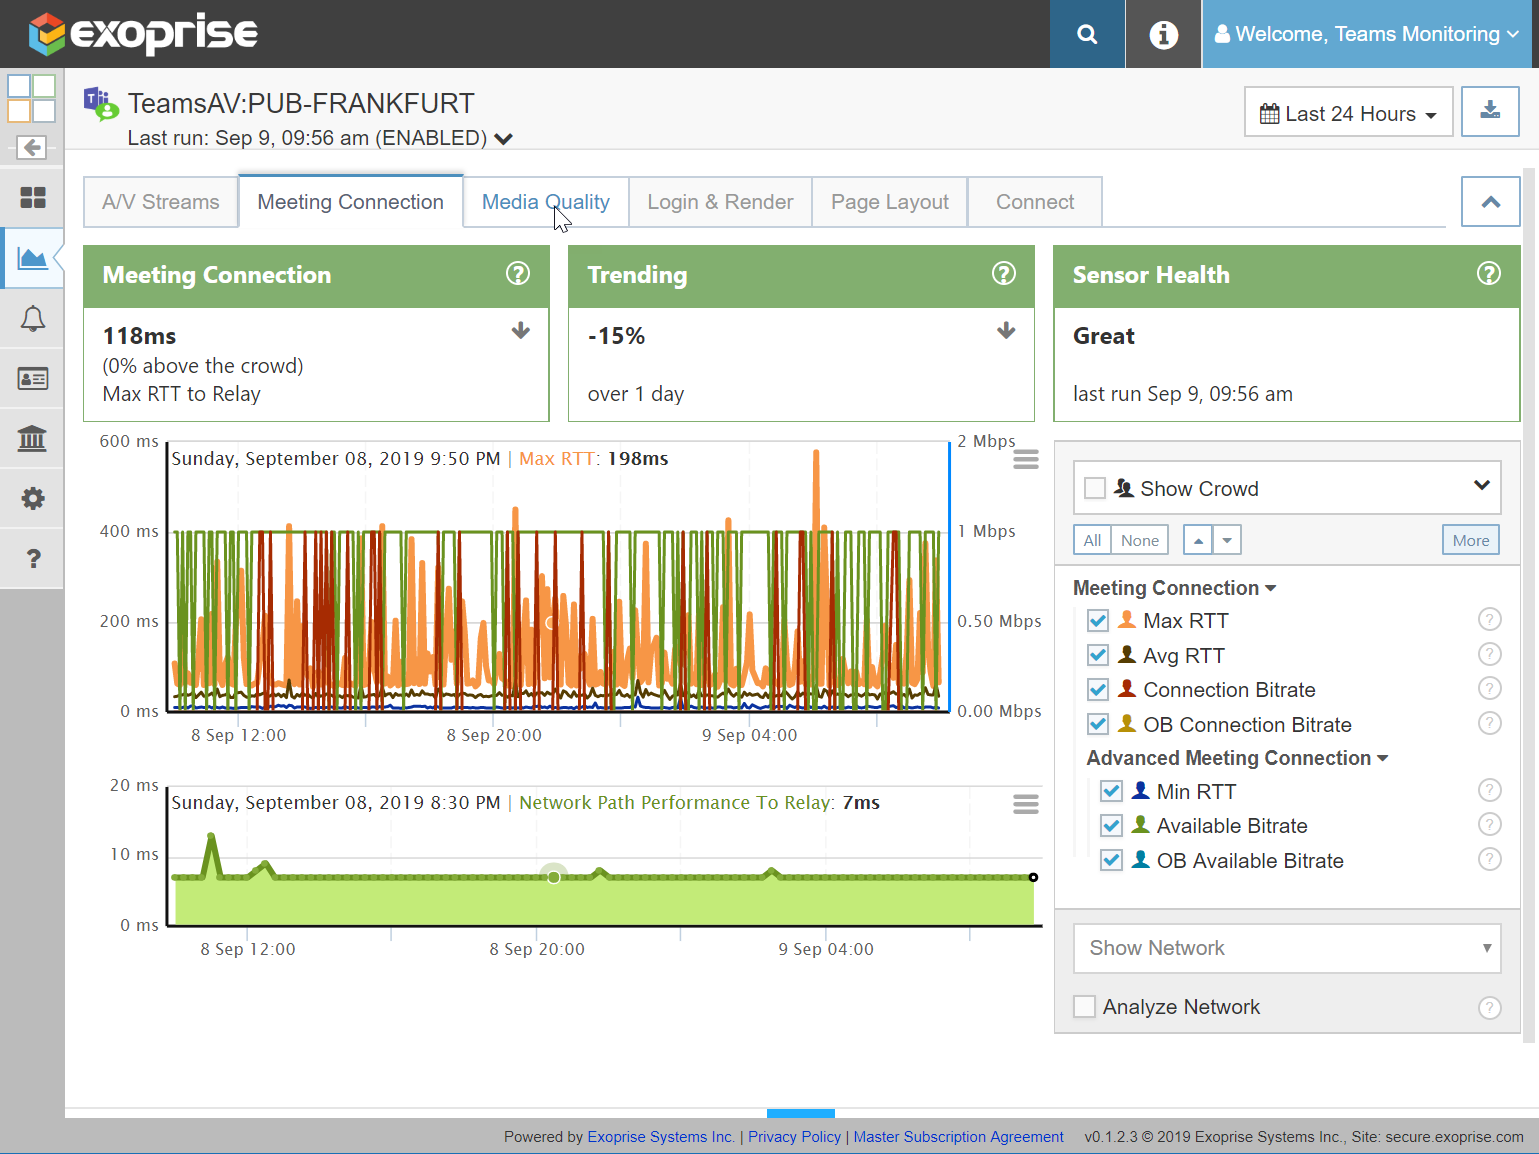Open help for Max RTT metric
The height and width of the screenshot is (1154, 1539).
1490,620
